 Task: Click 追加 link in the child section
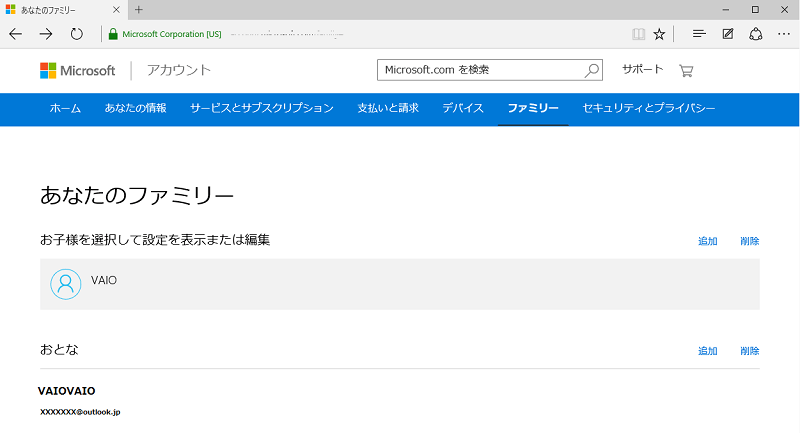[x=708, y=241]
